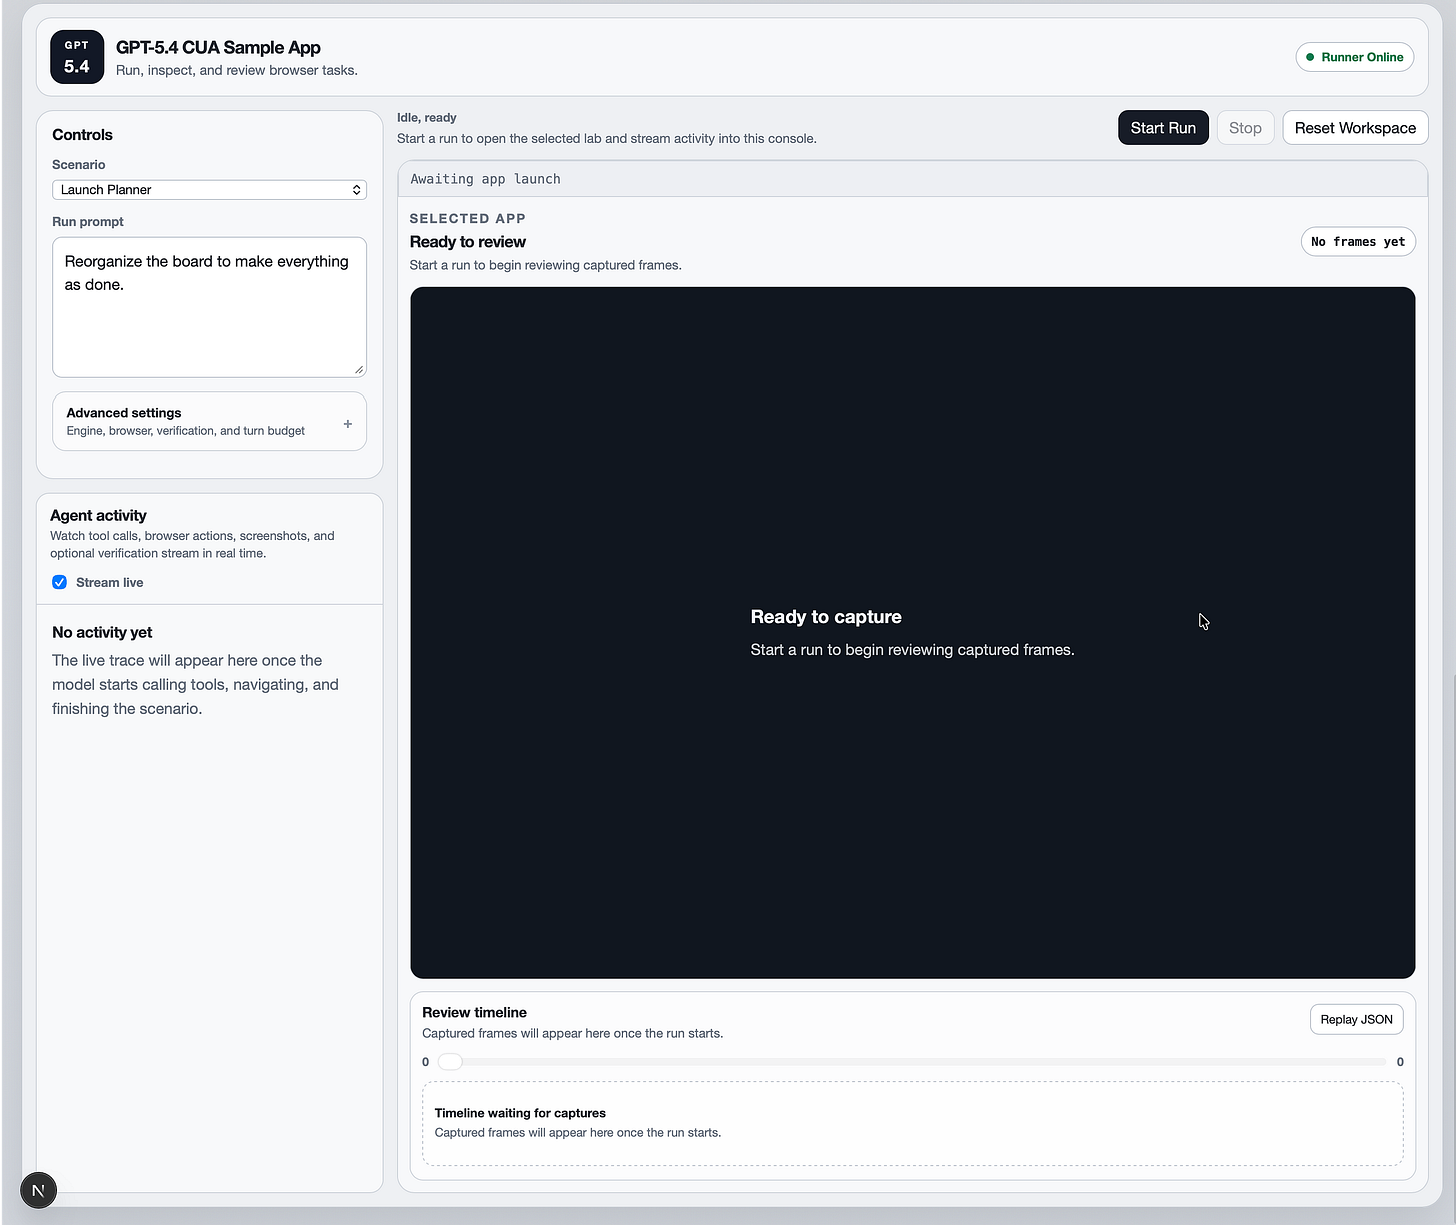
Task: Click the Agent activity heading
Action: pos(98,515)
